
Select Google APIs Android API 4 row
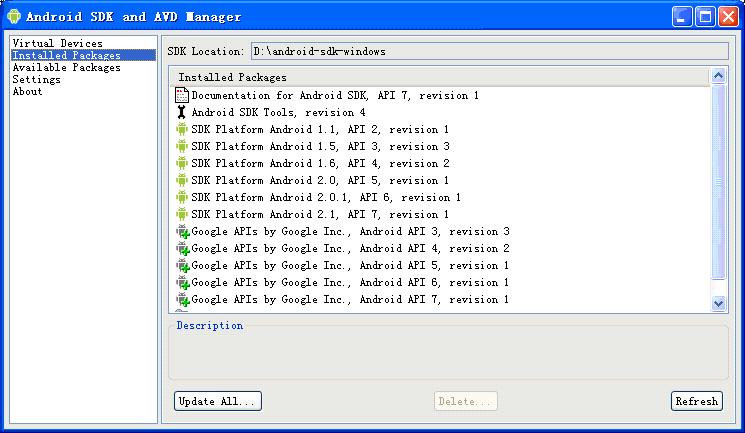pyautogui.click(x=350, y=249)
